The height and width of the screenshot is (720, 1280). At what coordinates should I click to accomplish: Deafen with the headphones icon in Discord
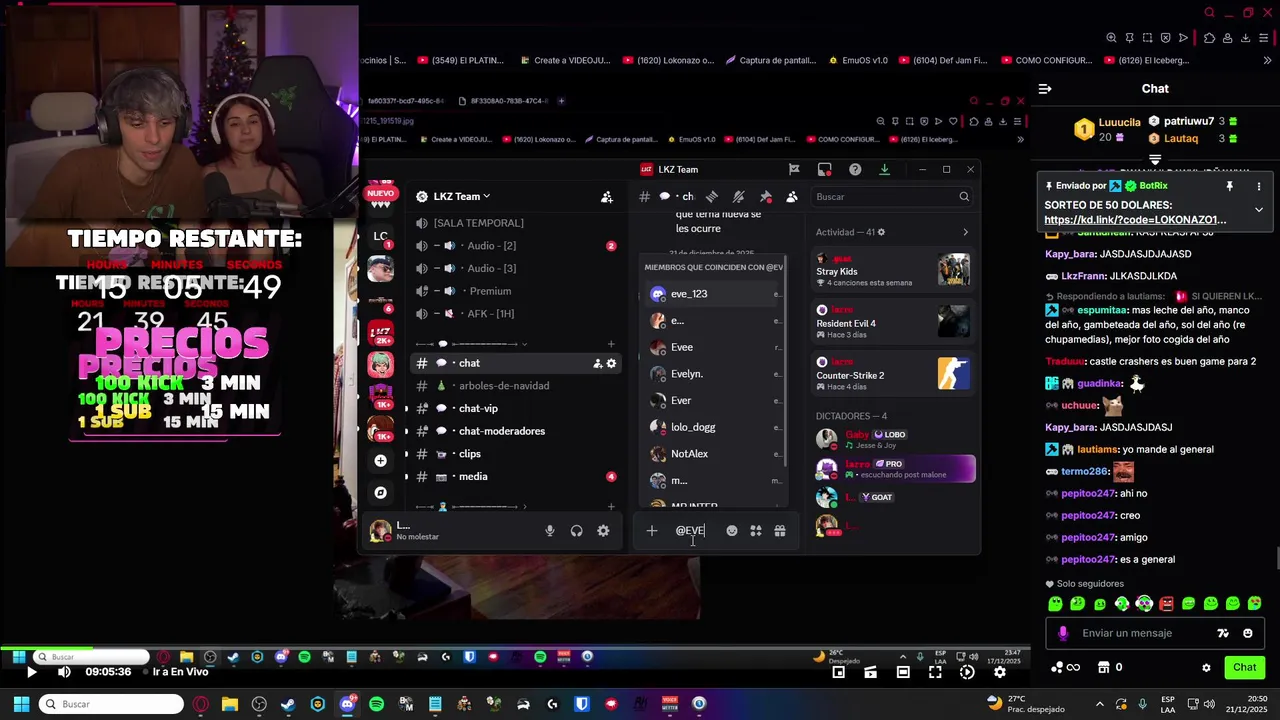(x=576, y=531)
